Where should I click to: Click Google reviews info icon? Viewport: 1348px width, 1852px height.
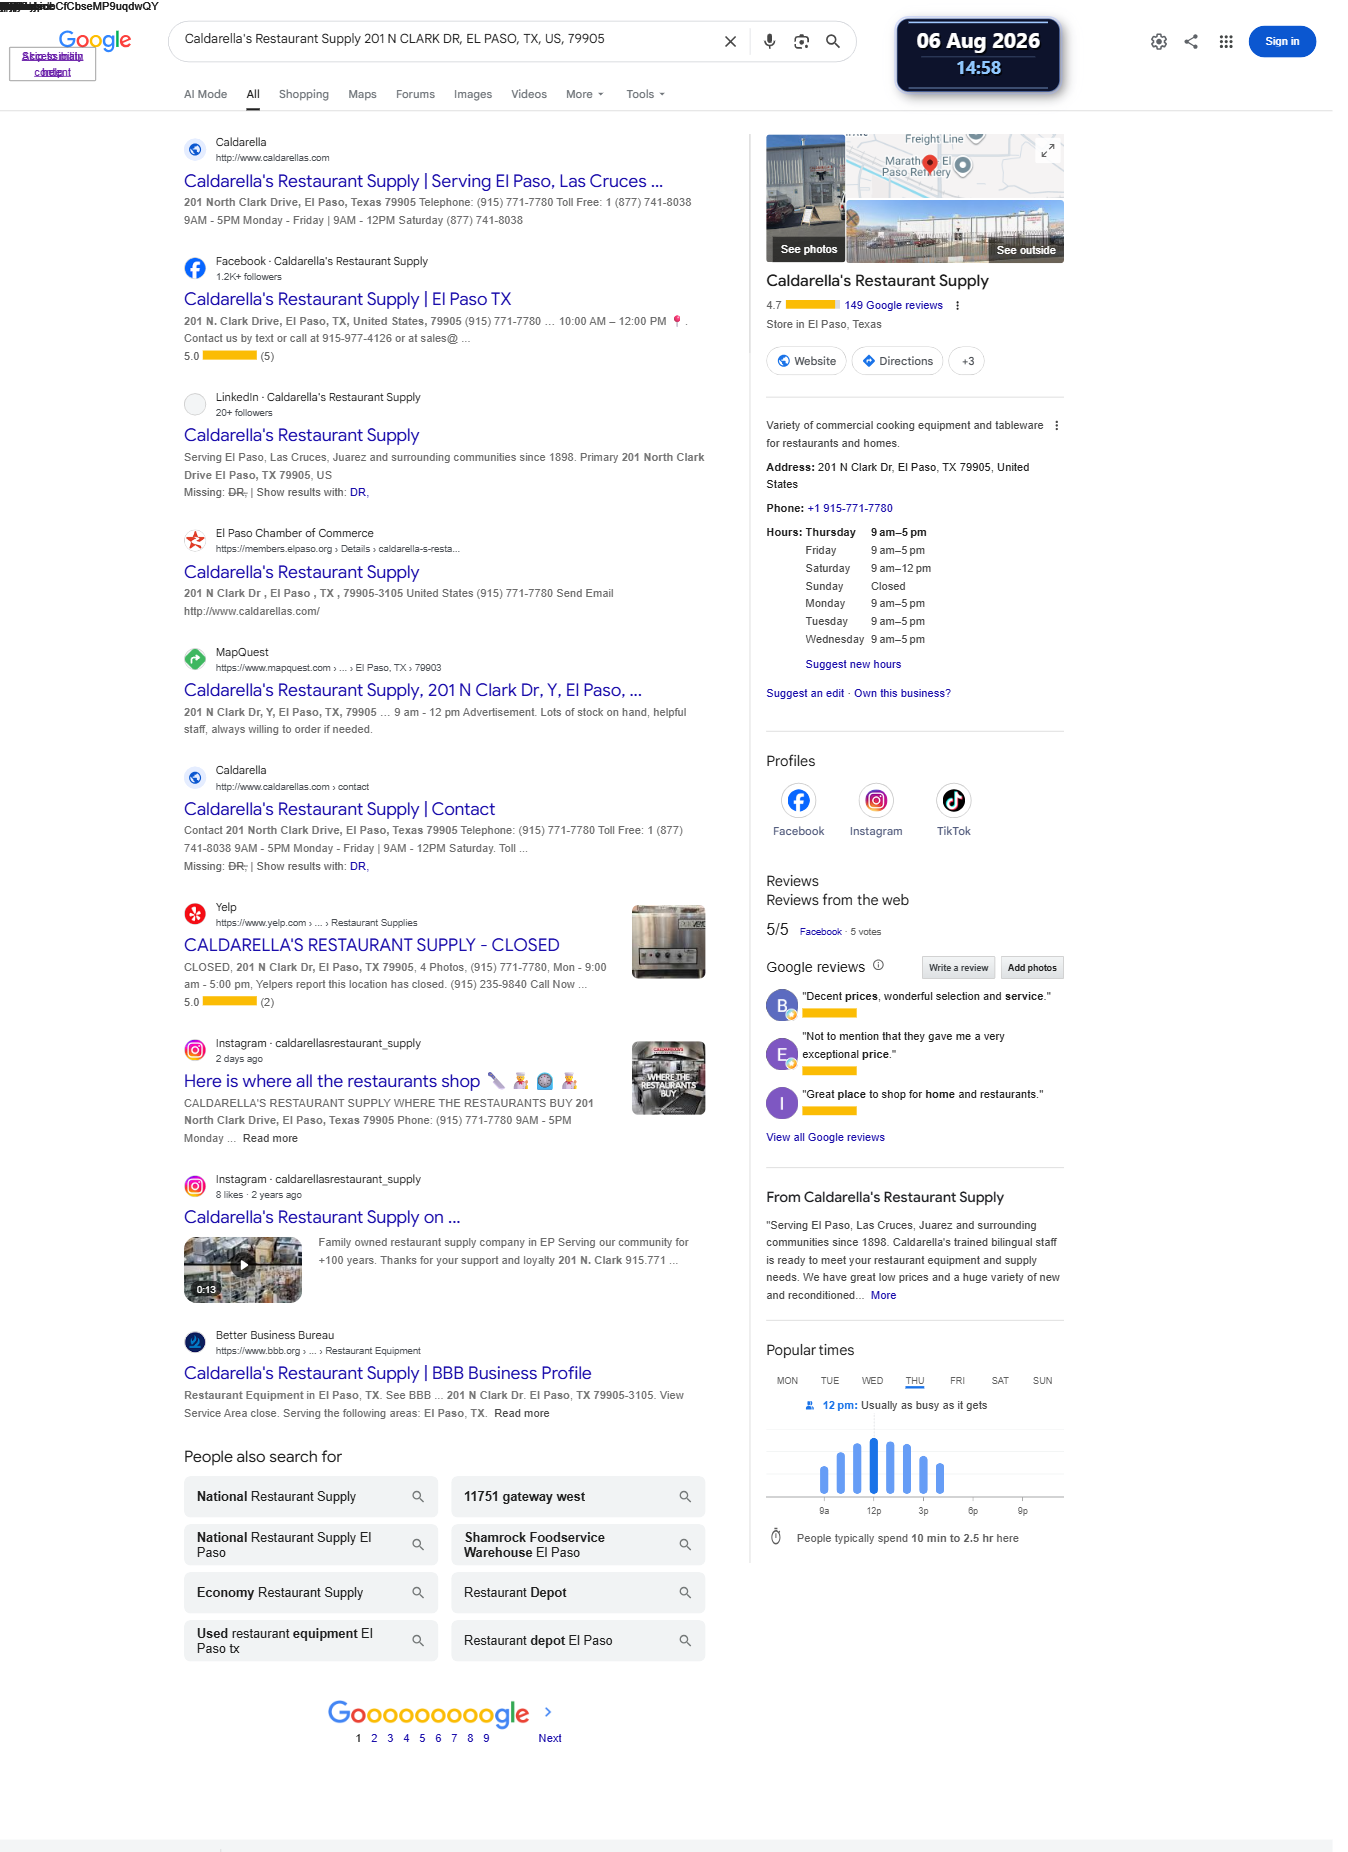878,966
